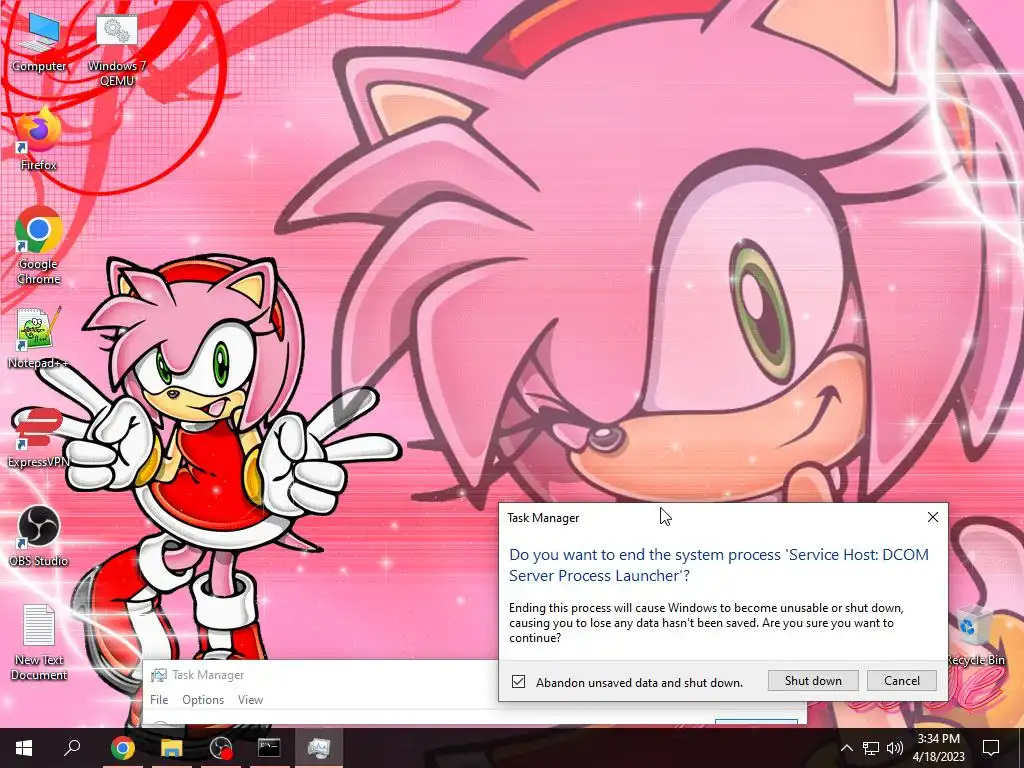Cancel the end process dialog
This screenshot has height=768, width=1024.
tap(901, 680)
